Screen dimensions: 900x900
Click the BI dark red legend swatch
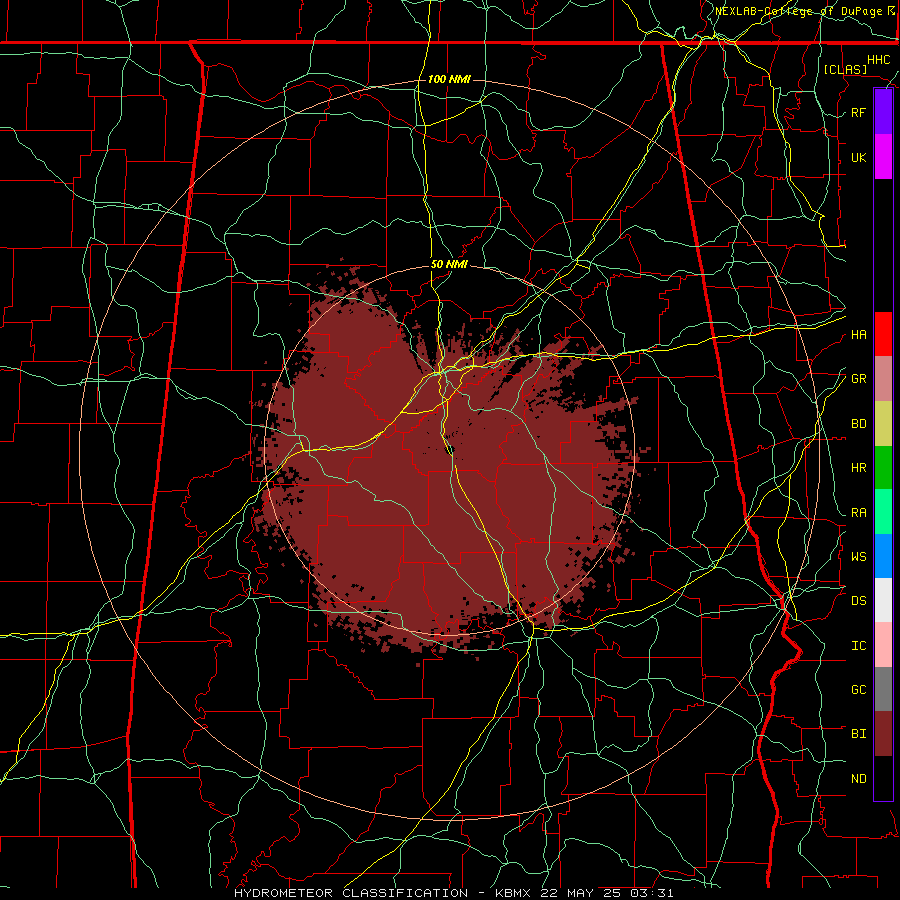click(x=883, y=734)
